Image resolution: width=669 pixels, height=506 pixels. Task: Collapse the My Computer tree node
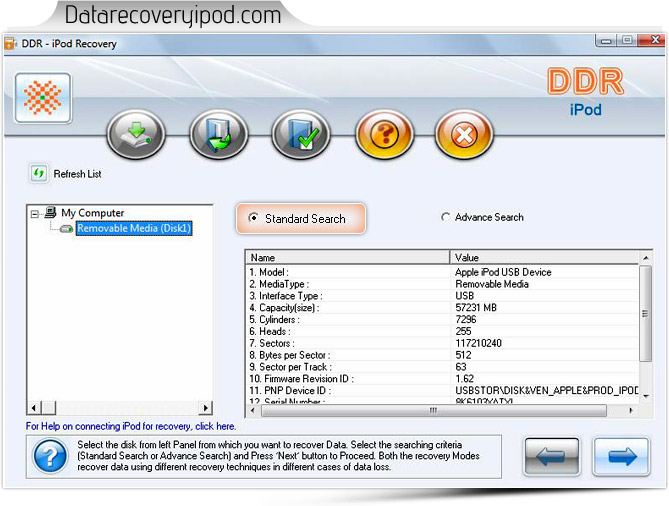click(35, 214)
